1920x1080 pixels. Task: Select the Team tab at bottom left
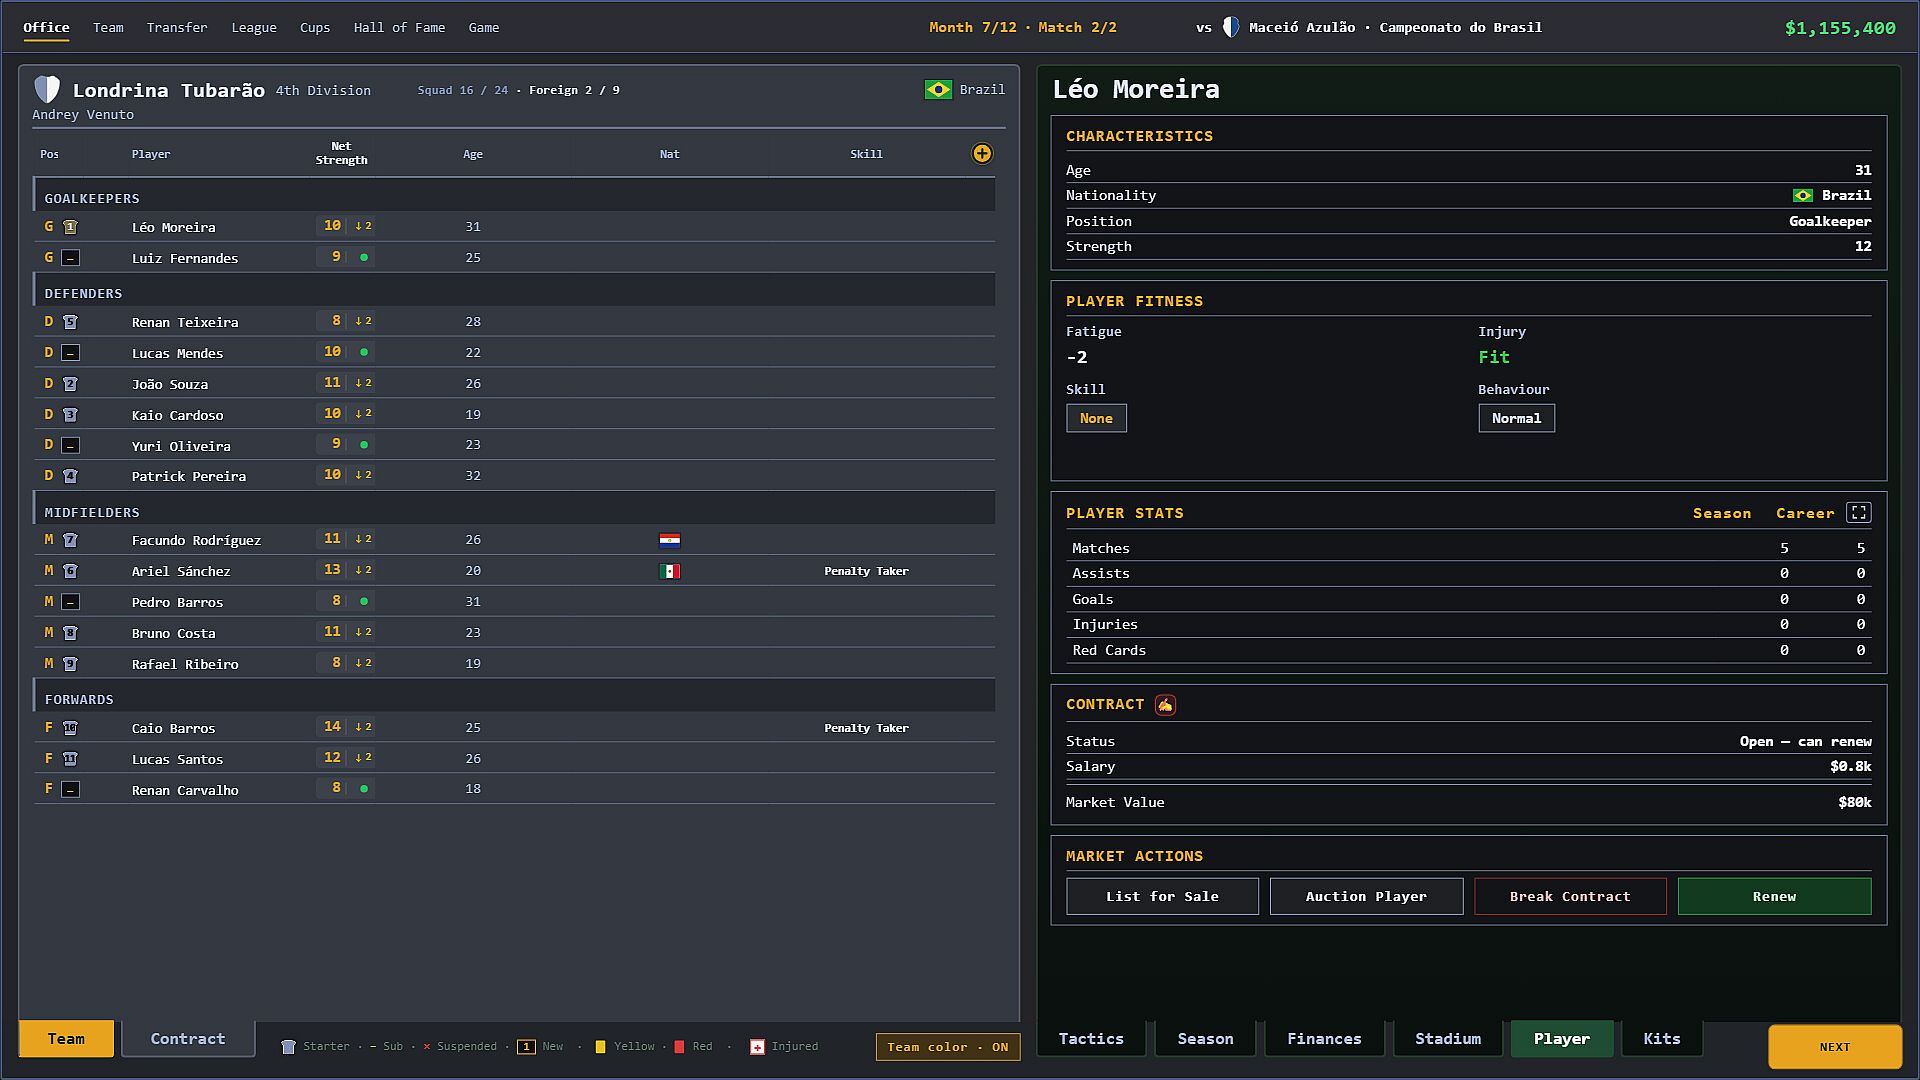click(66, 1039)
